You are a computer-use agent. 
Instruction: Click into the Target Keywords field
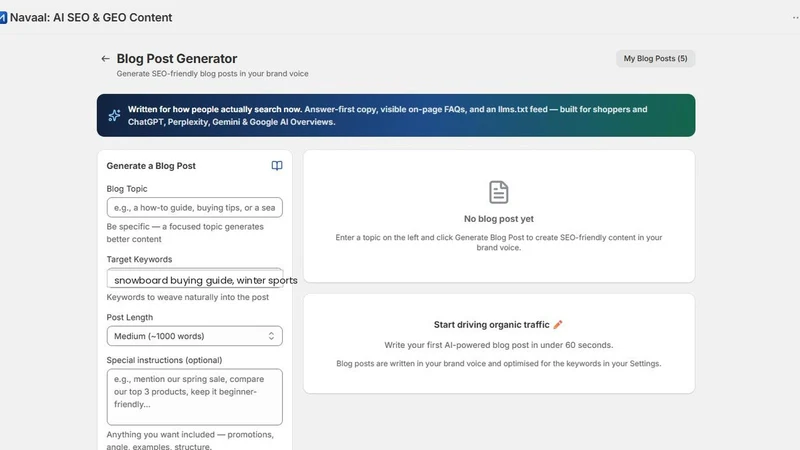tap(194, 279)
